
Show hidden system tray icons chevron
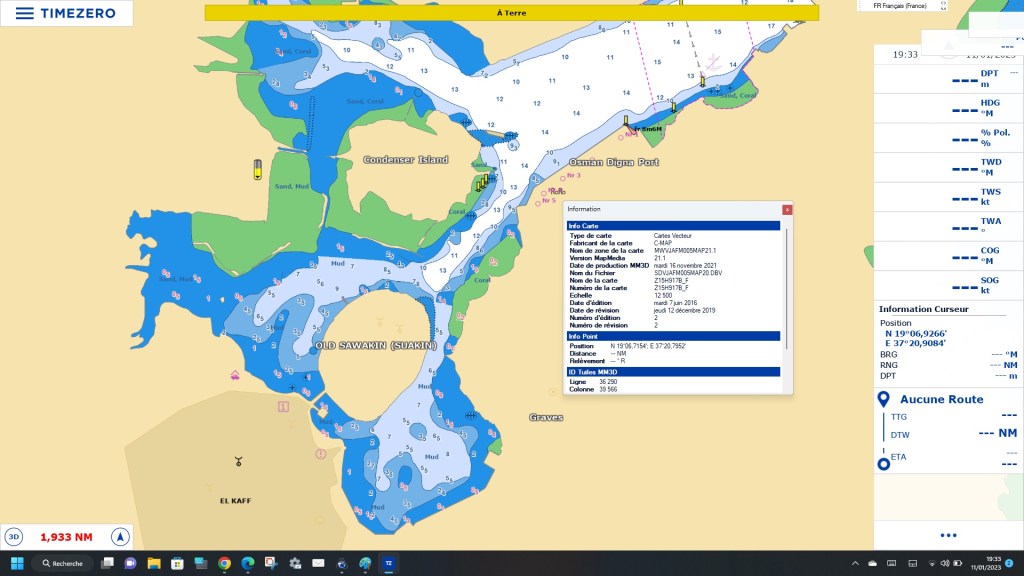point(855,563)
